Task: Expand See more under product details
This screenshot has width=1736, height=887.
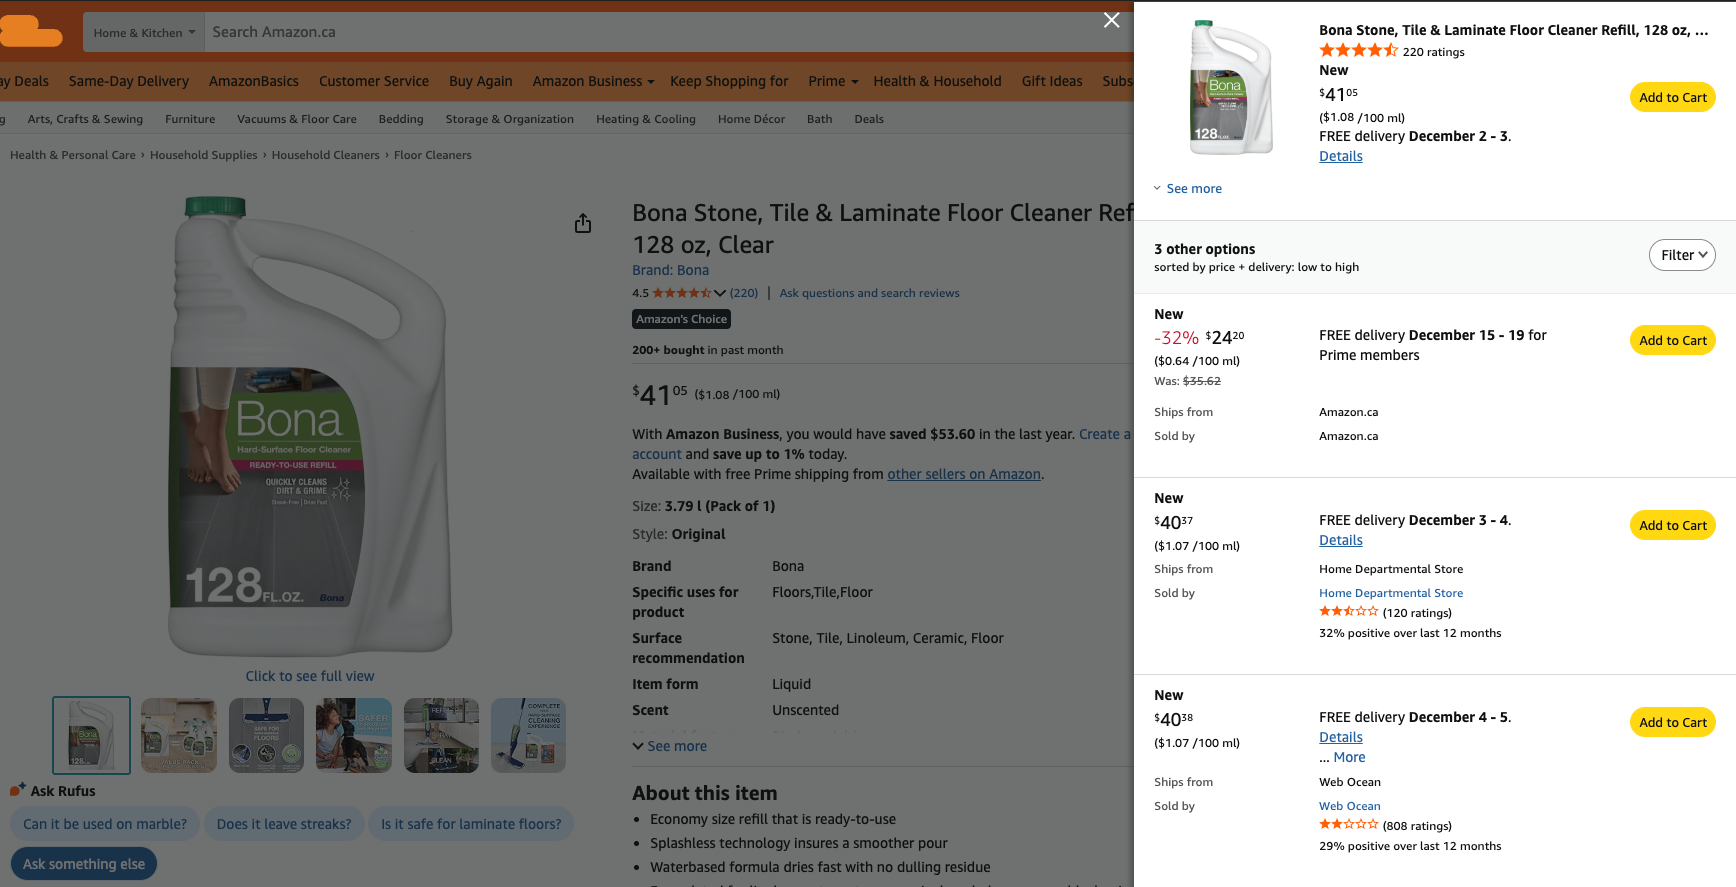Action: (x=669, y=746)
